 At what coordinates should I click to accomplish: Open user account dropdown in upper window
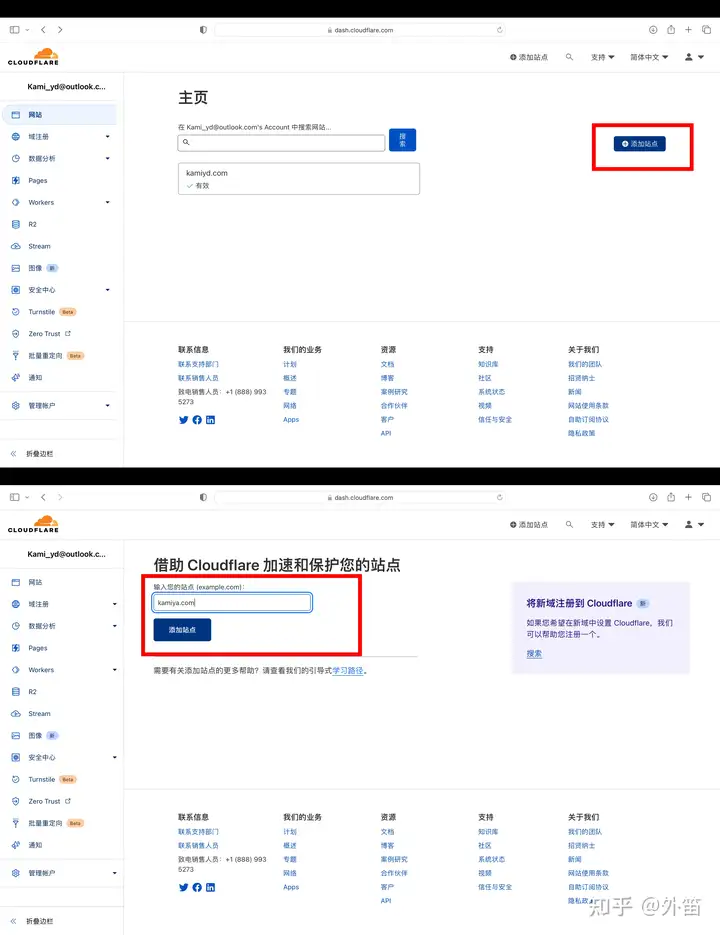click(x=694, y=57)
